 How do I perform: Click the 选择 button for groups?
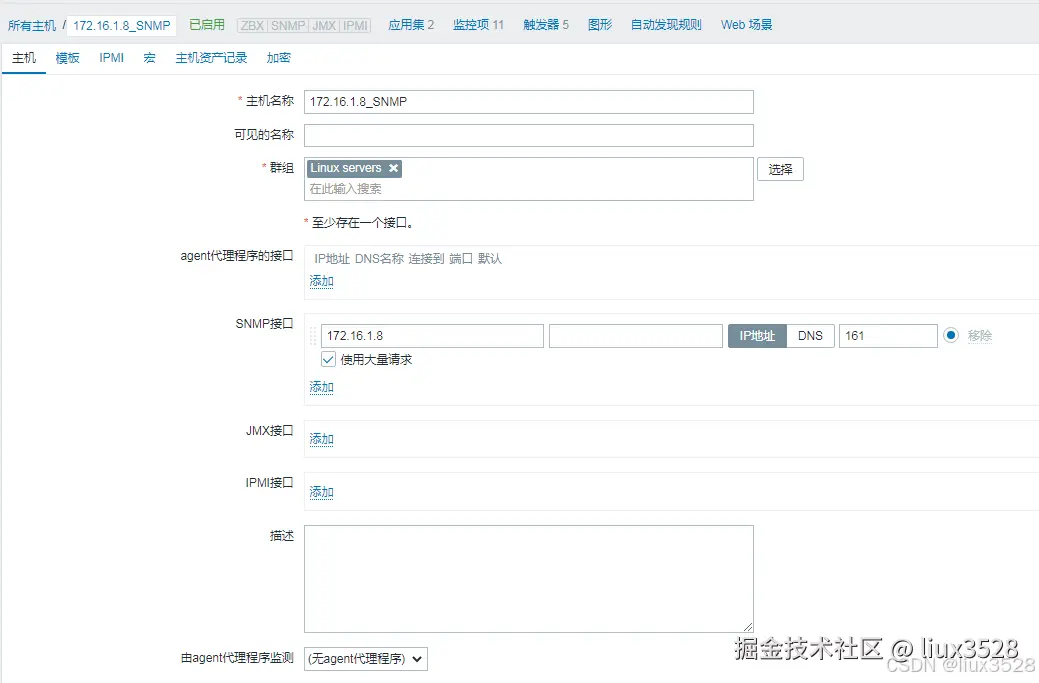tap(780, 170)
